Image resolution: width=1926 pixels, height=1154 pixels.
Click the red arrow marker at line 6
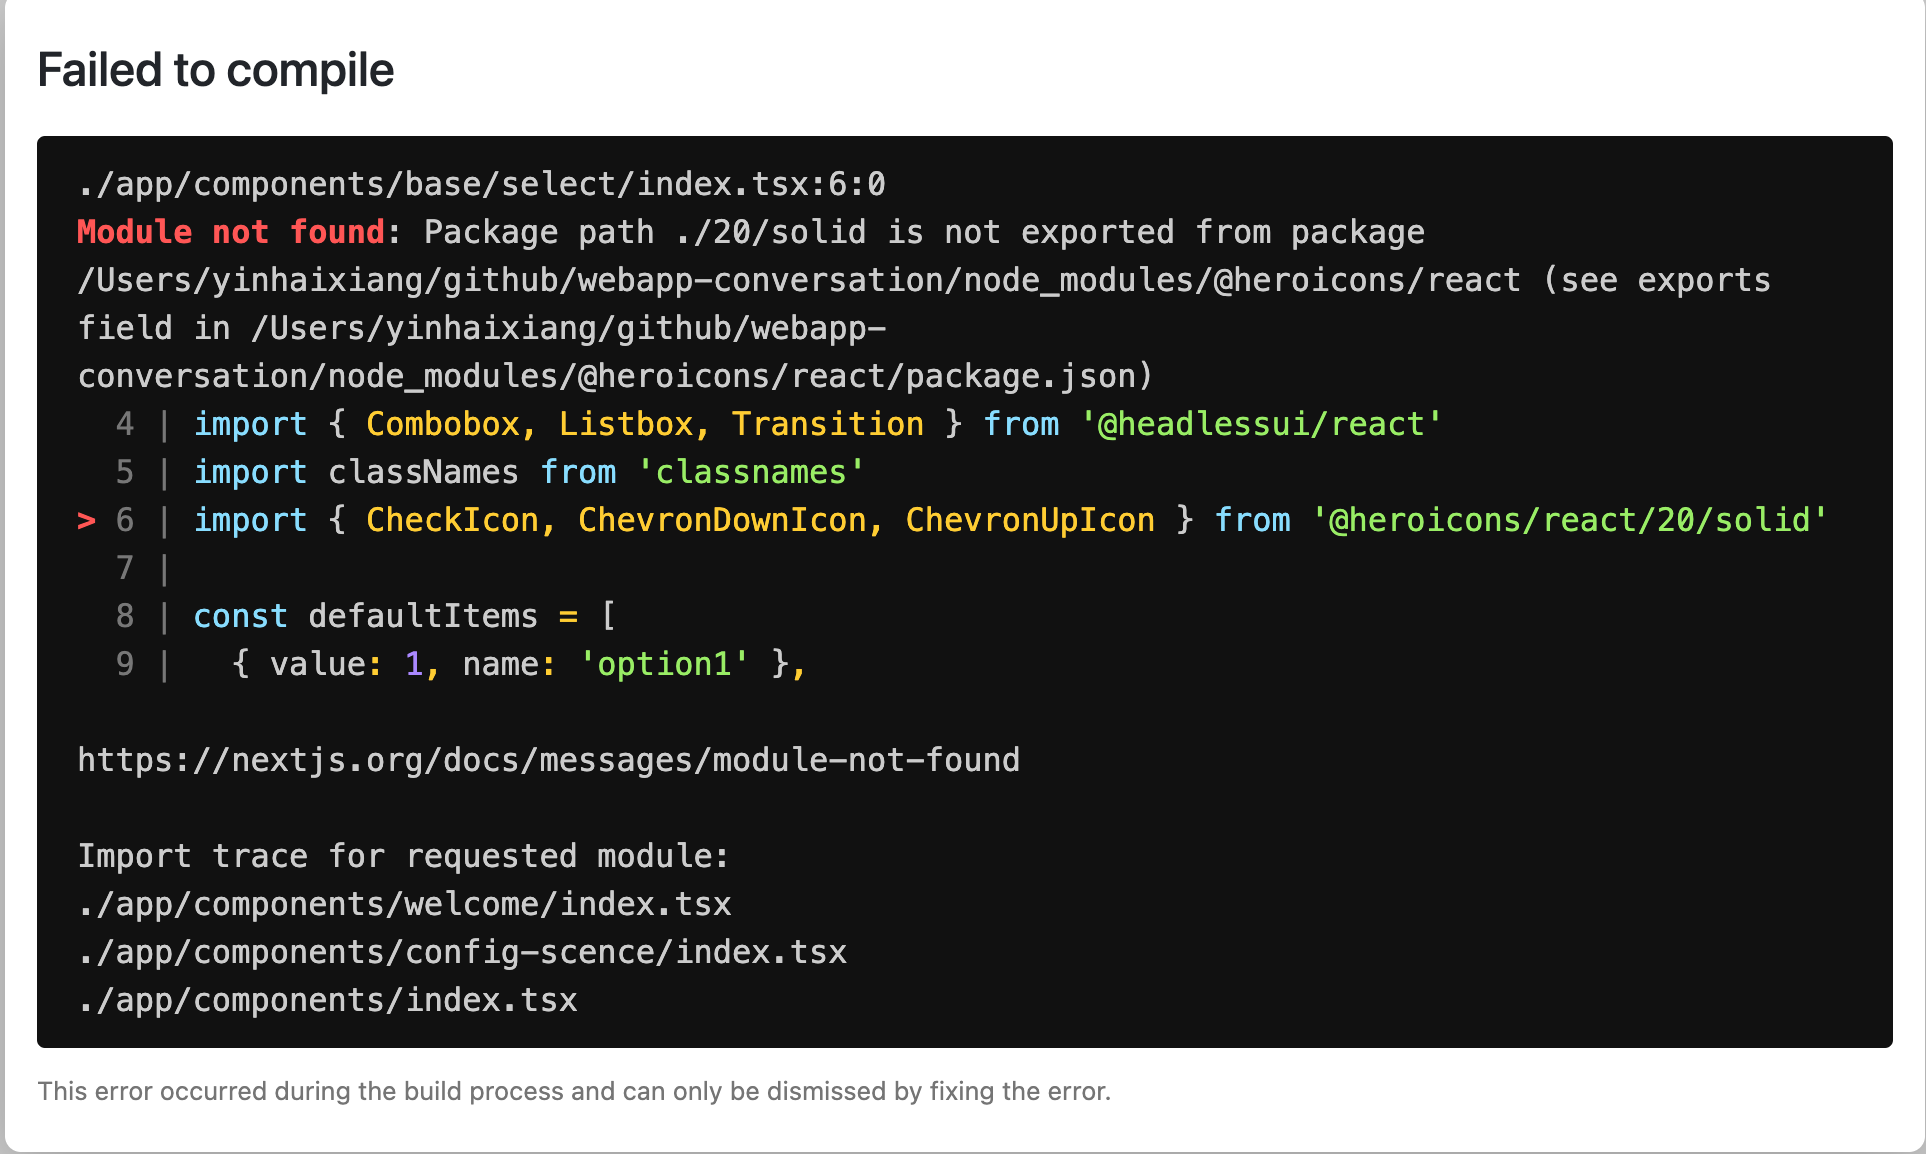[x=87, y=520]
